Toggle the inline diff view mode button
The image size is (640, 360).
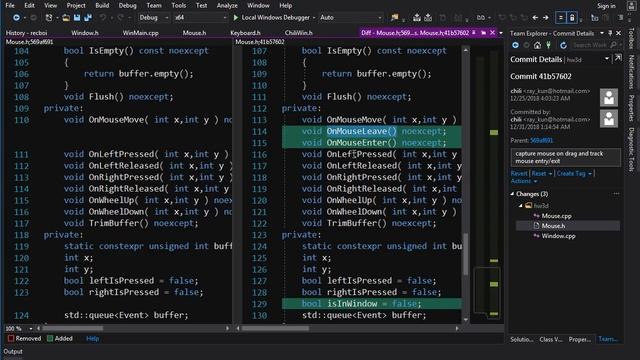tap(561, 18)
